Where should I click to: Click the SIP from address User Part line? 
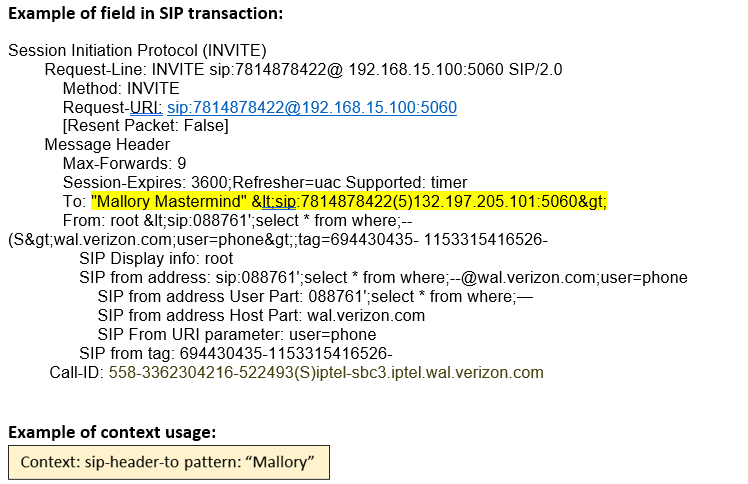click(245, 296)
